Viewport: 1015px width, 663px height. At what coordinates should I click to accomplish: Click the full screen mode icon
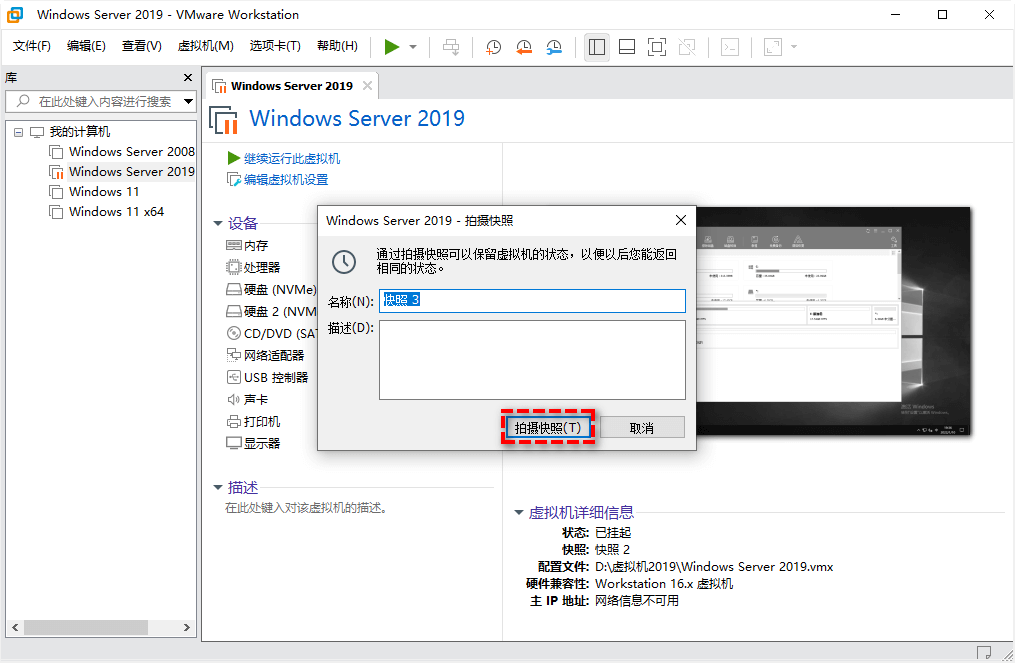(657, 47)
